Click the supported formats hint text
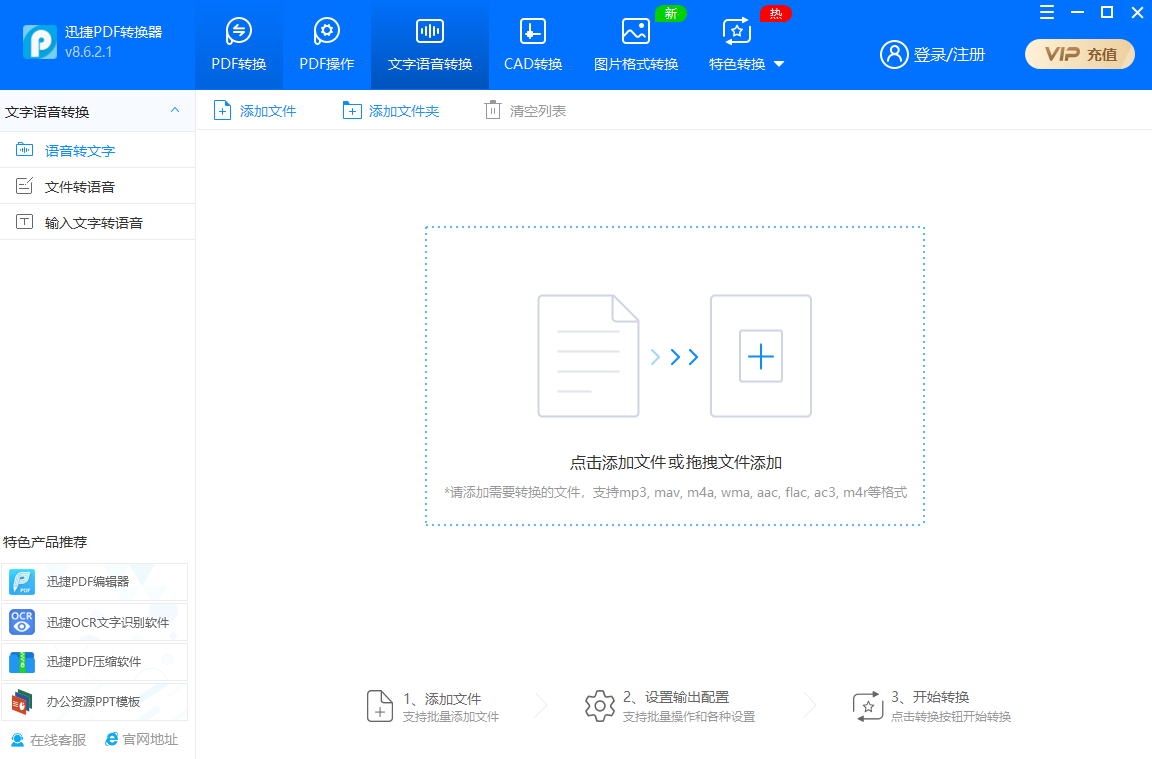The image size is (1152, 759). tap(675, 492)
